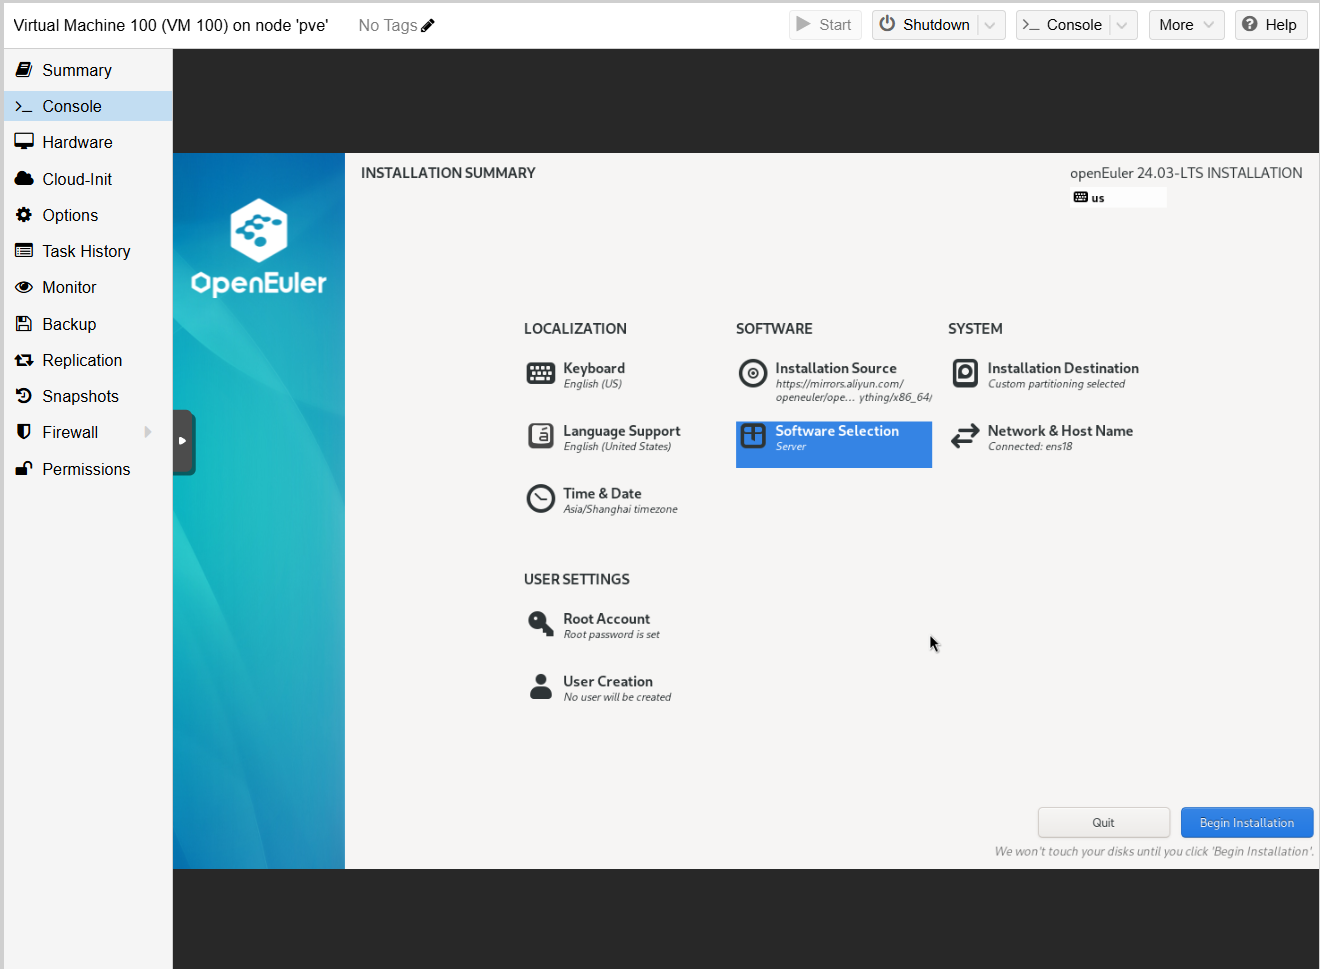Switch to the Hardware tab
Image resolution: width=1320 pixels, height=969 pixels.
pyautogui.click(x=77, y=142)
